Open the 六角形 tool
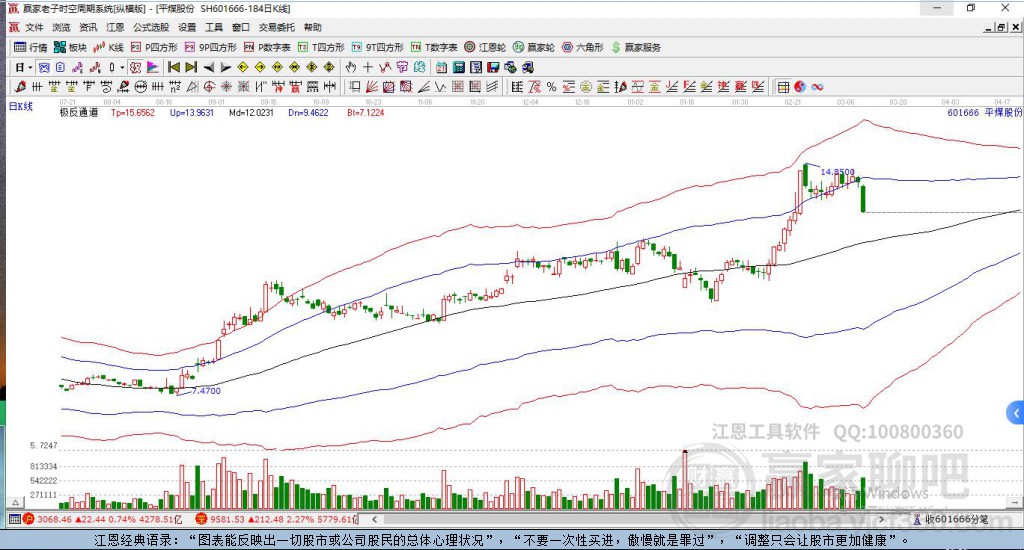Viewport: 1024px width, 550px height. pos(583,47)
